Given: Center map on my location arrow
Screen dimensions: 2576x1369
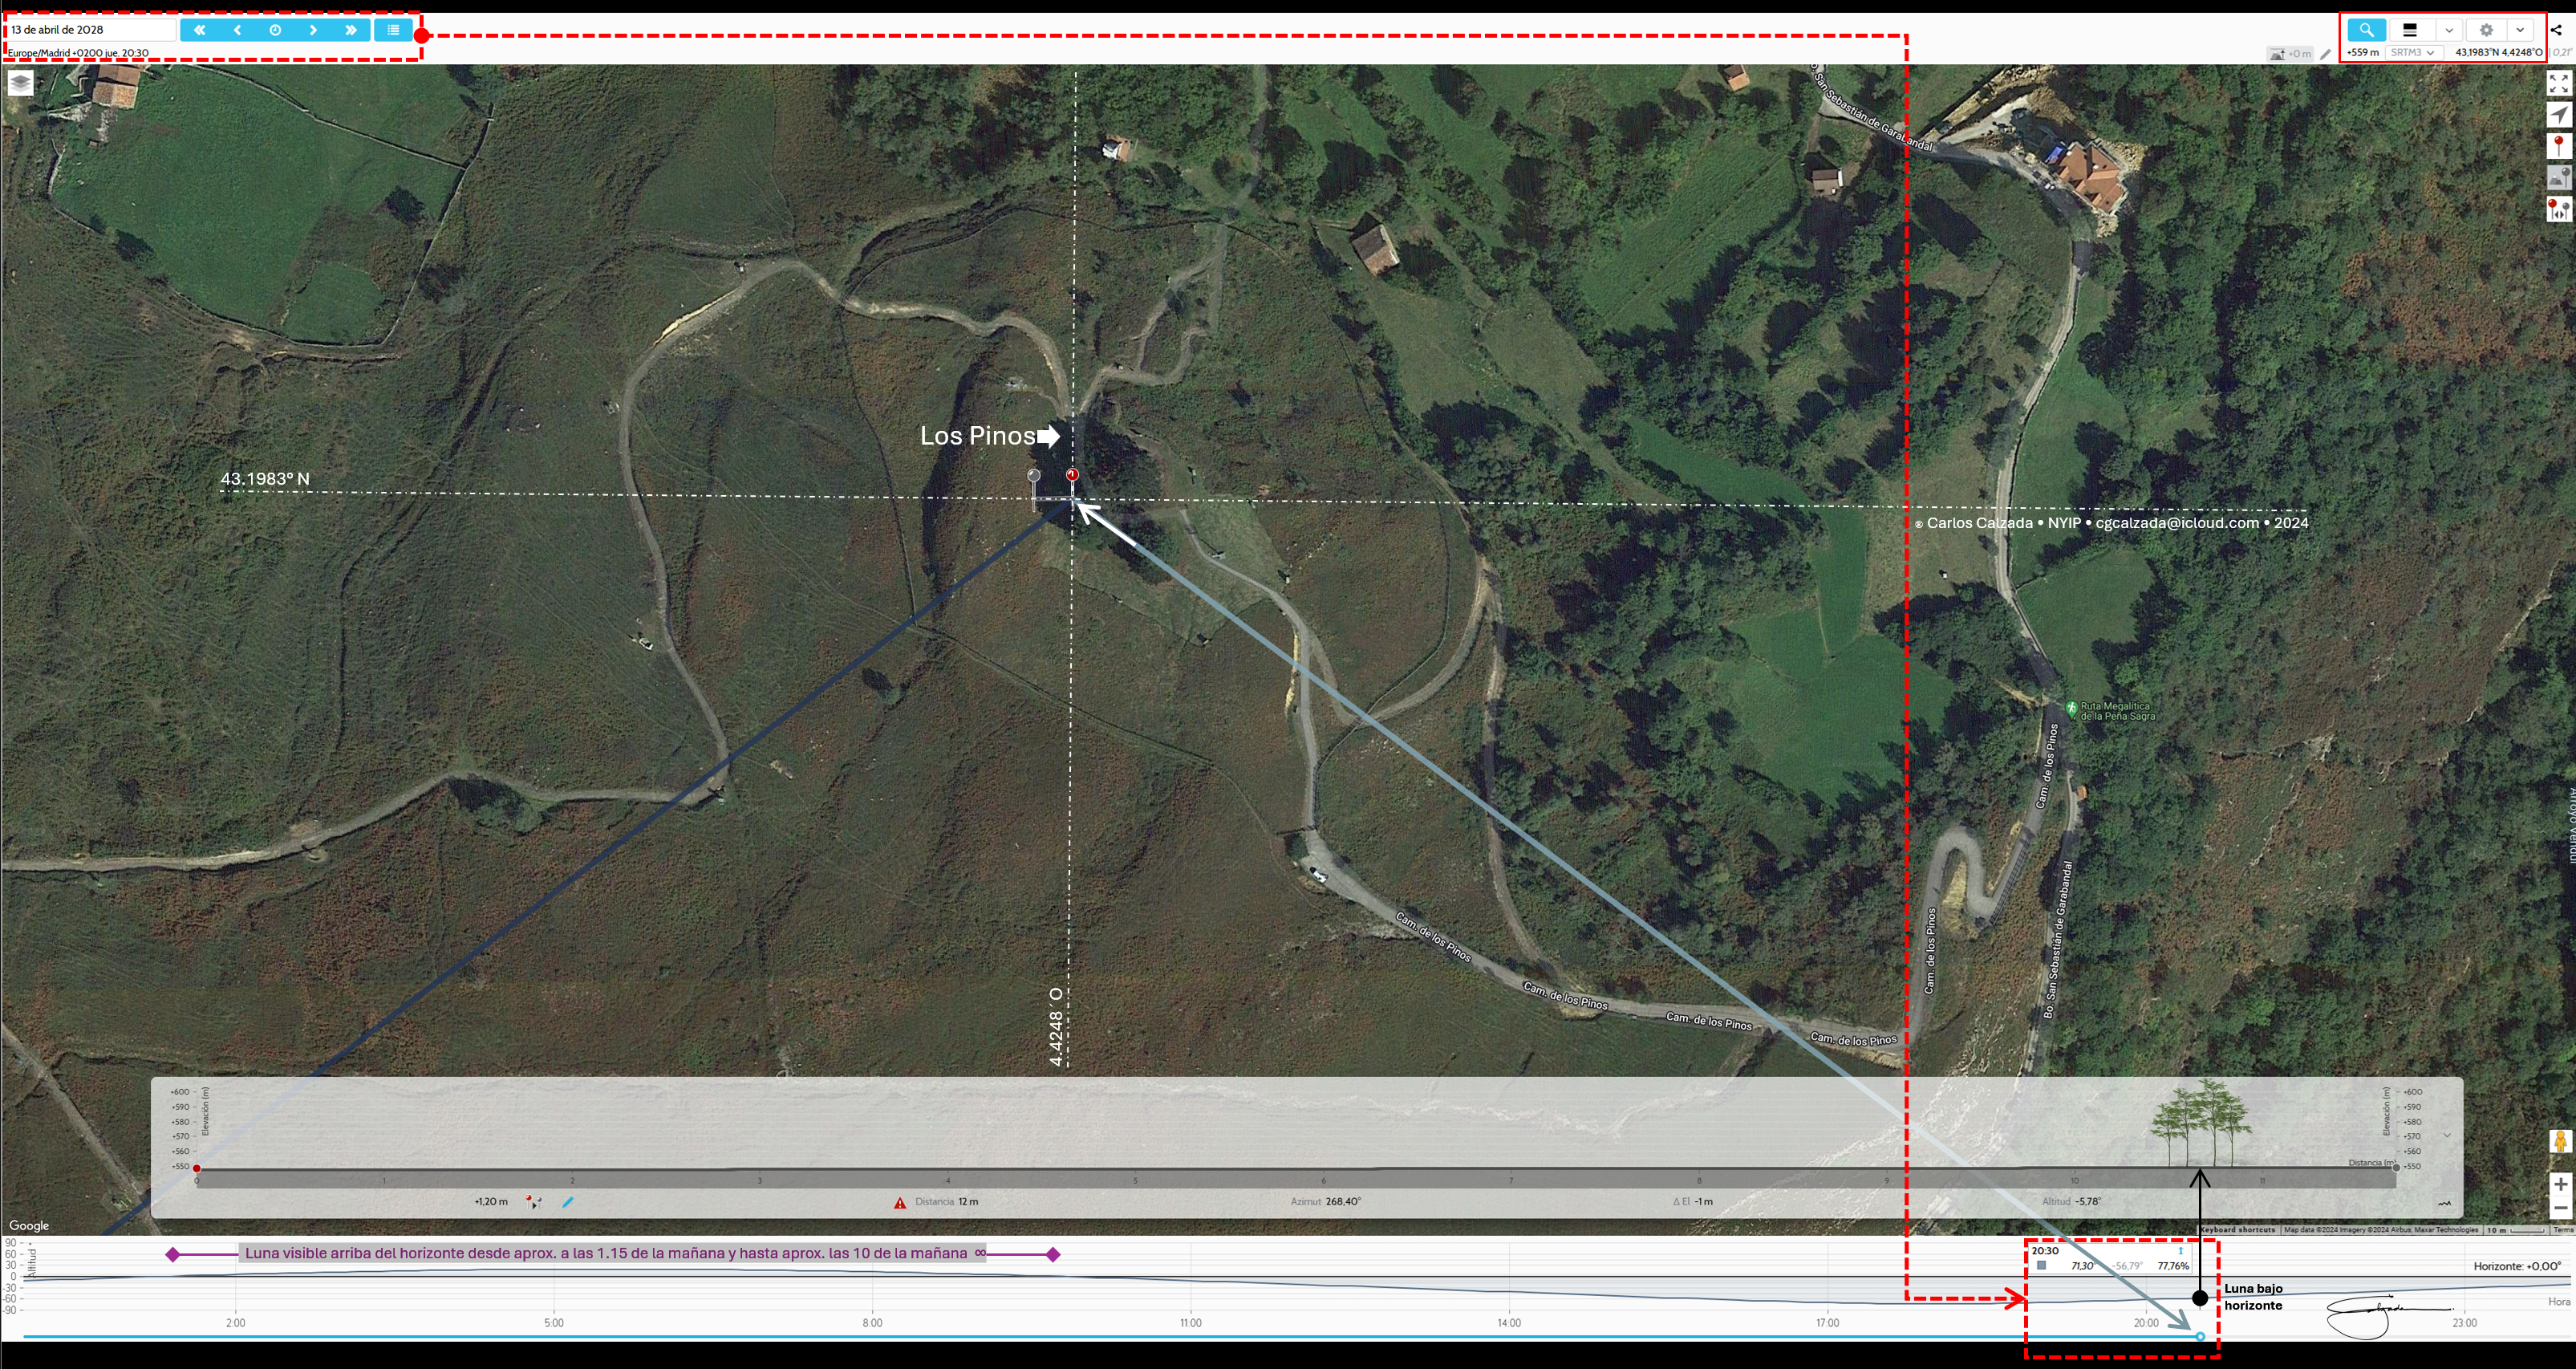Looking at the screenshot, I should (2558, 115).
